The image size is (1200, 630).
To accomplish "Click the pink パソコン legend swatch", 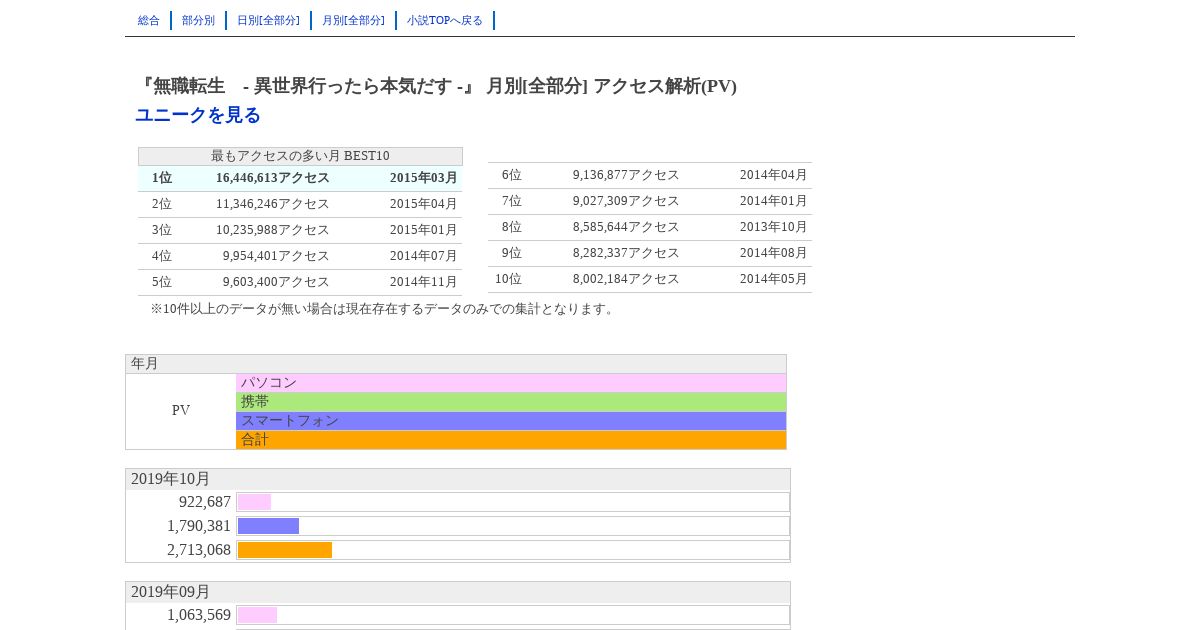I will pos(511,383).
